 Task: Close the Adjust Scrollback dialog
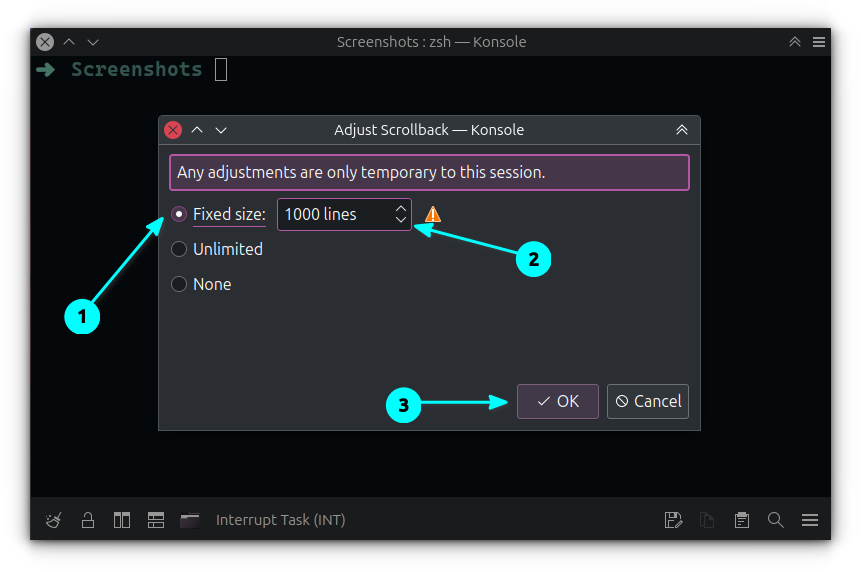point(173,130)
